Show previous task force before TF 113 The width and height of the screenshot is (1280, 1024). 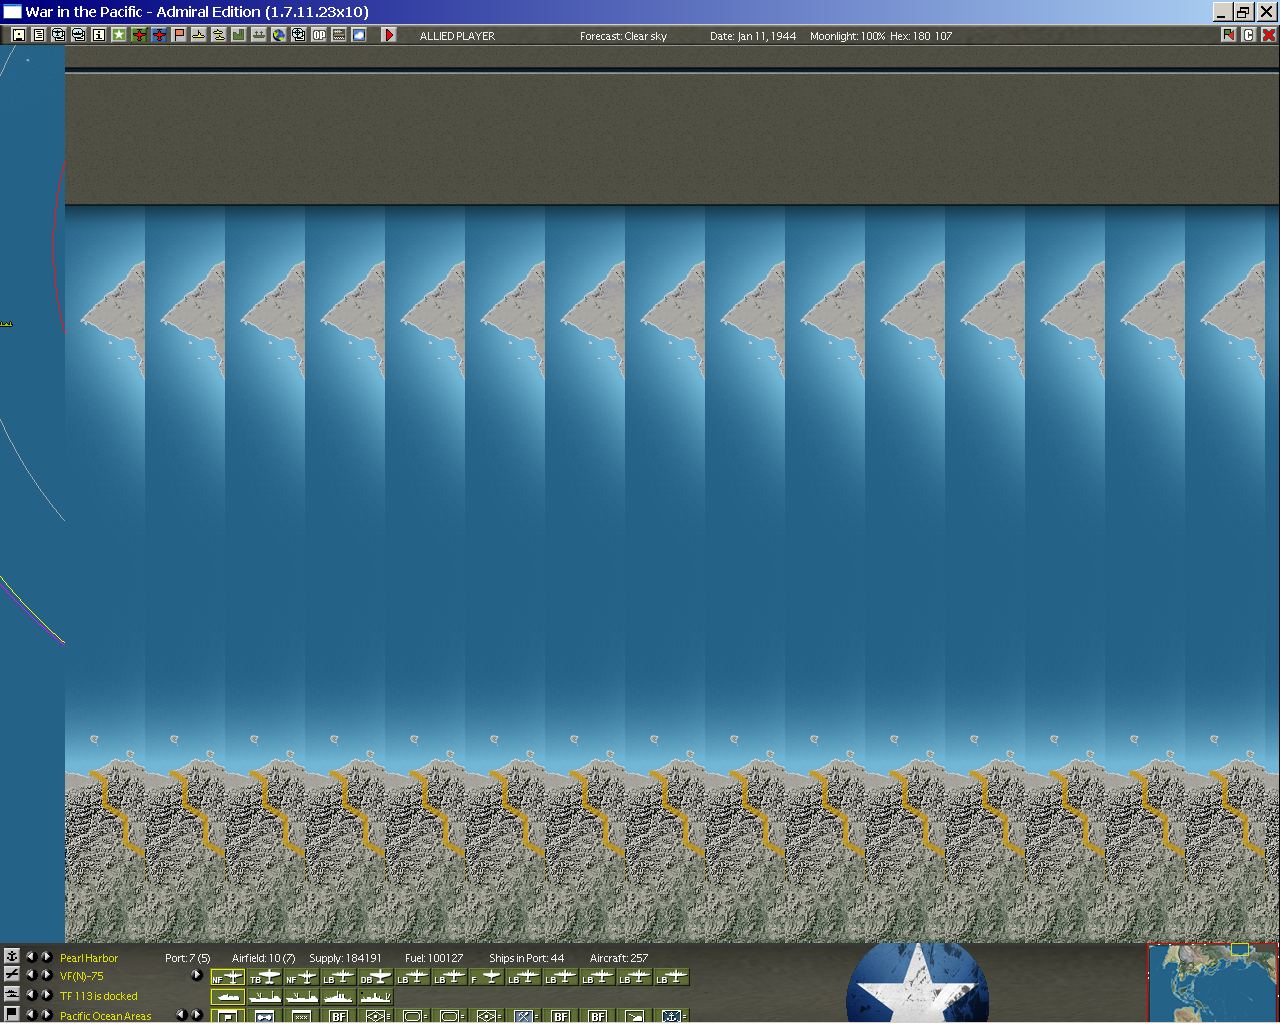point(30,995)
